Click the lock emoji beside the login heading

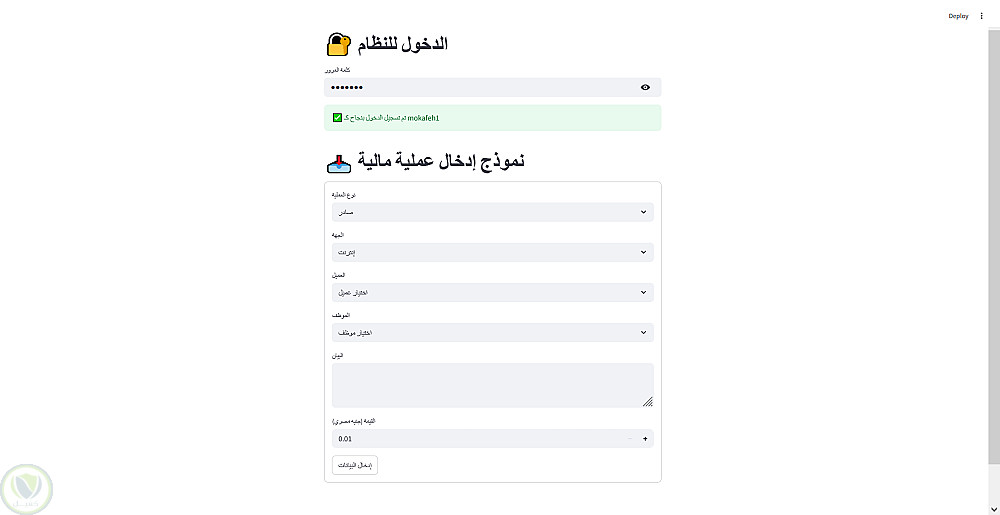[339, 44]
